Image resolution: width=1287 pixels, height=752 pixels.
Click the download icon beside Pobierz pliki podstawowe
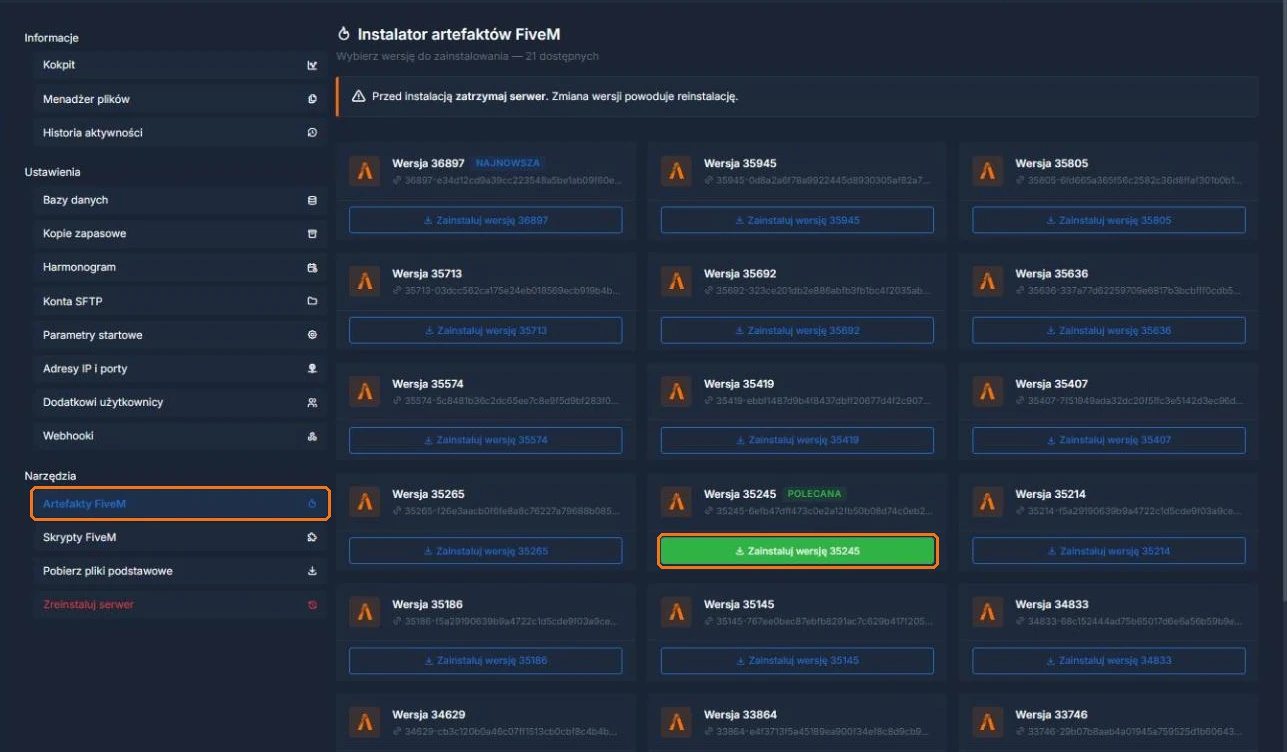tap(312, 571)
